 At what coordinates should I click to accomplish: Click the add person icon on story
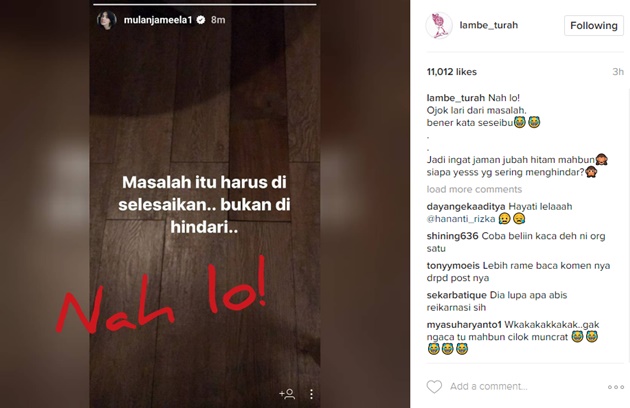(x=287, y=394)
